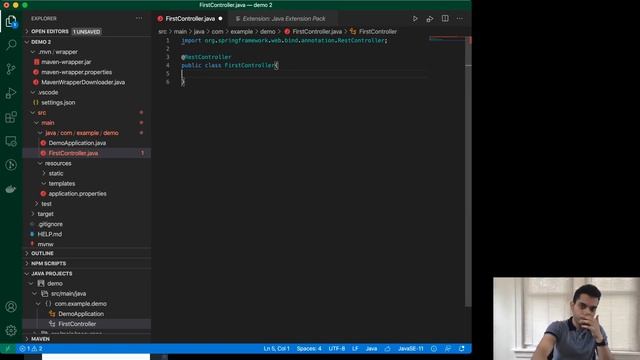The width and height of the screenshot is (640, 360).
Task: Open settings.json file
Action: (x=58, y=102)
